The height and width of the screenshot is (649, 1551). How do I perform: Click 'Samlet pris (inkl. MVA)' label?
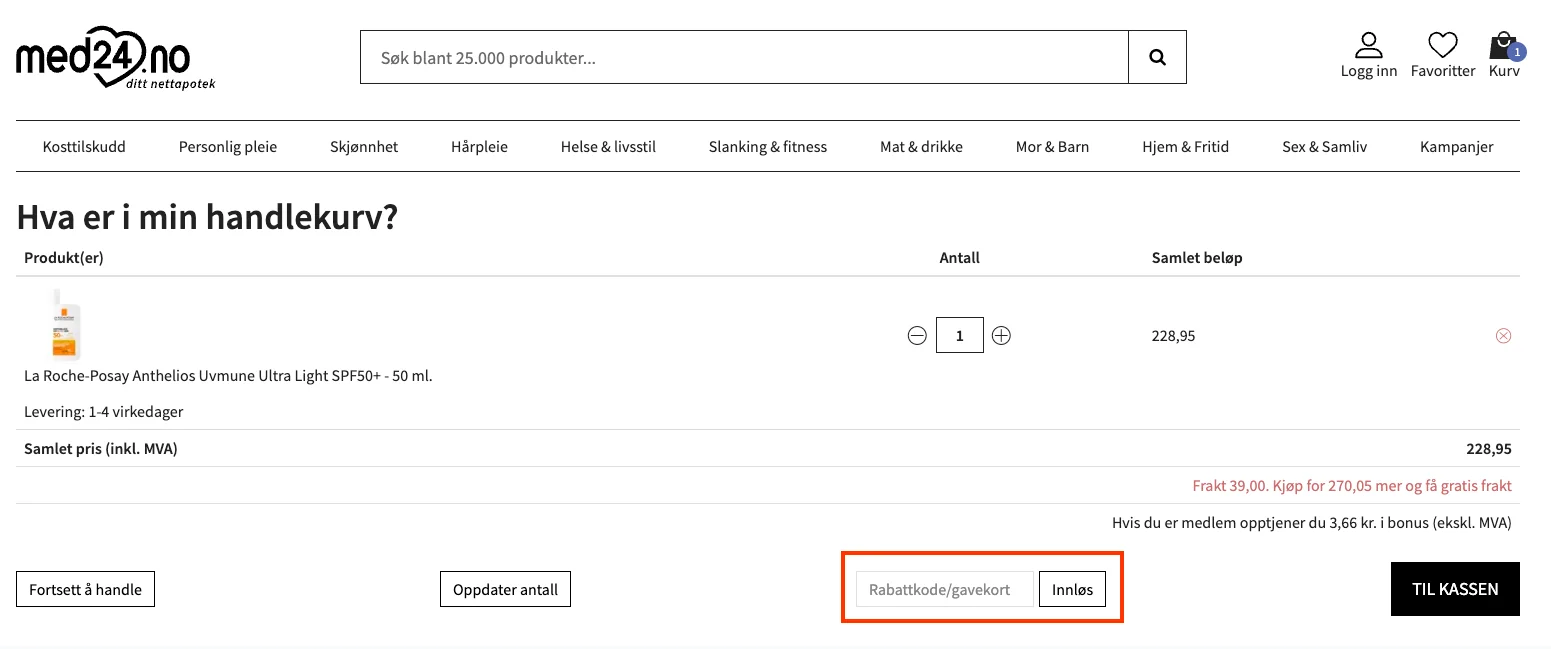[x=101, y=449]
